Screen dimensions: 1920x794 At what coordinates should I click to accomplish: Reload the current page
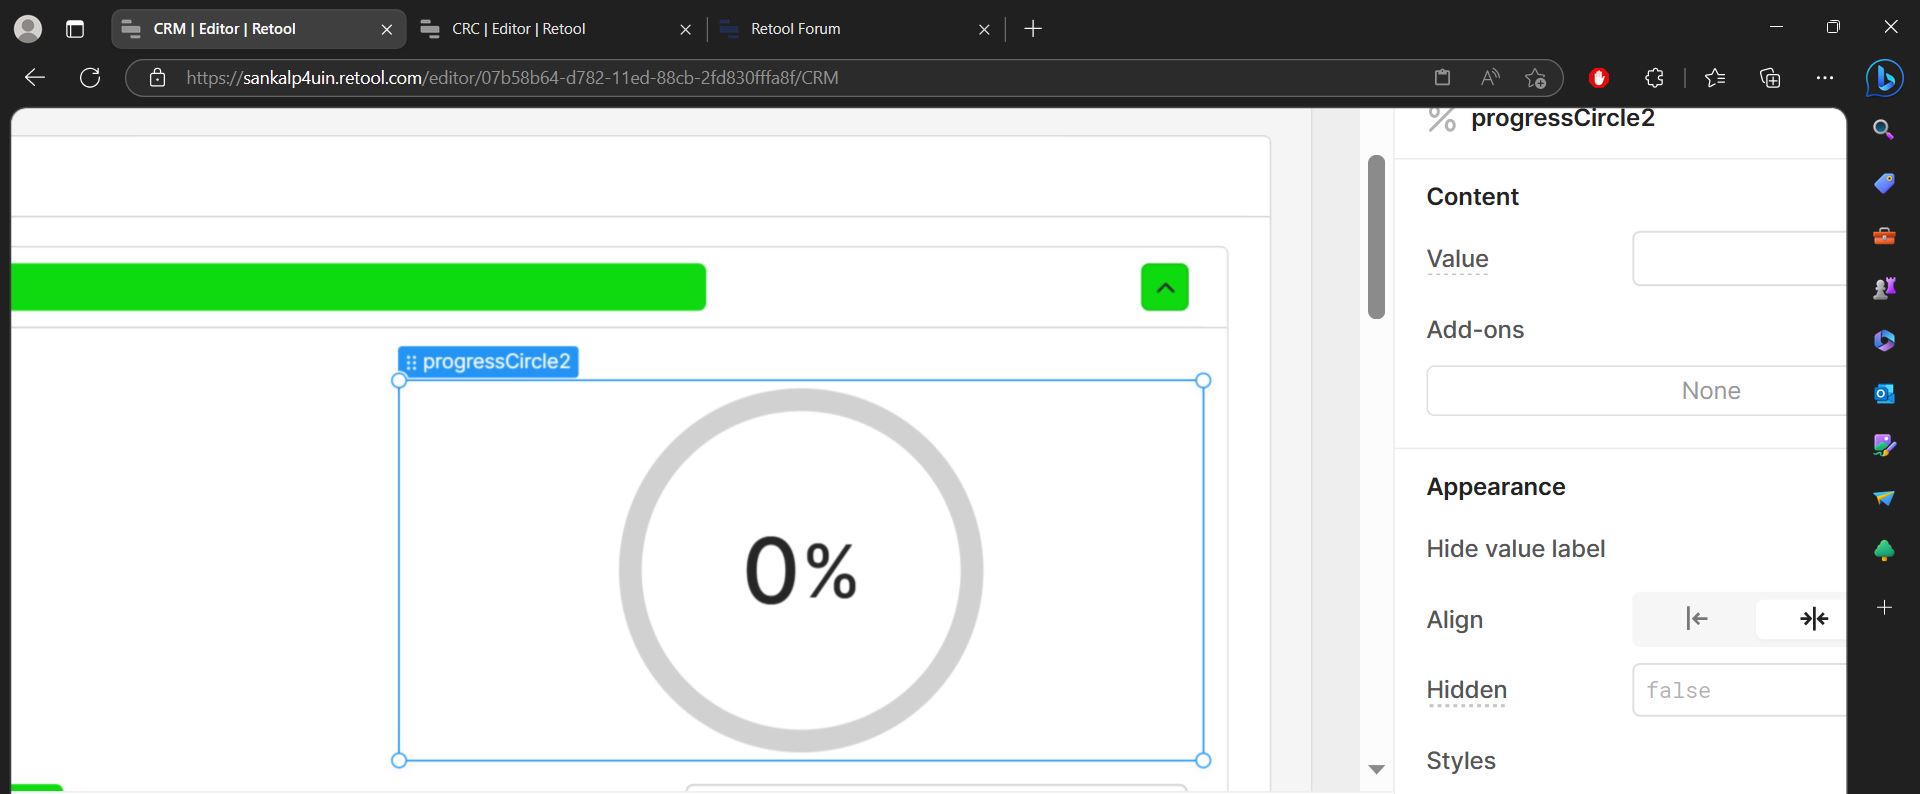[x=90, y=77]
